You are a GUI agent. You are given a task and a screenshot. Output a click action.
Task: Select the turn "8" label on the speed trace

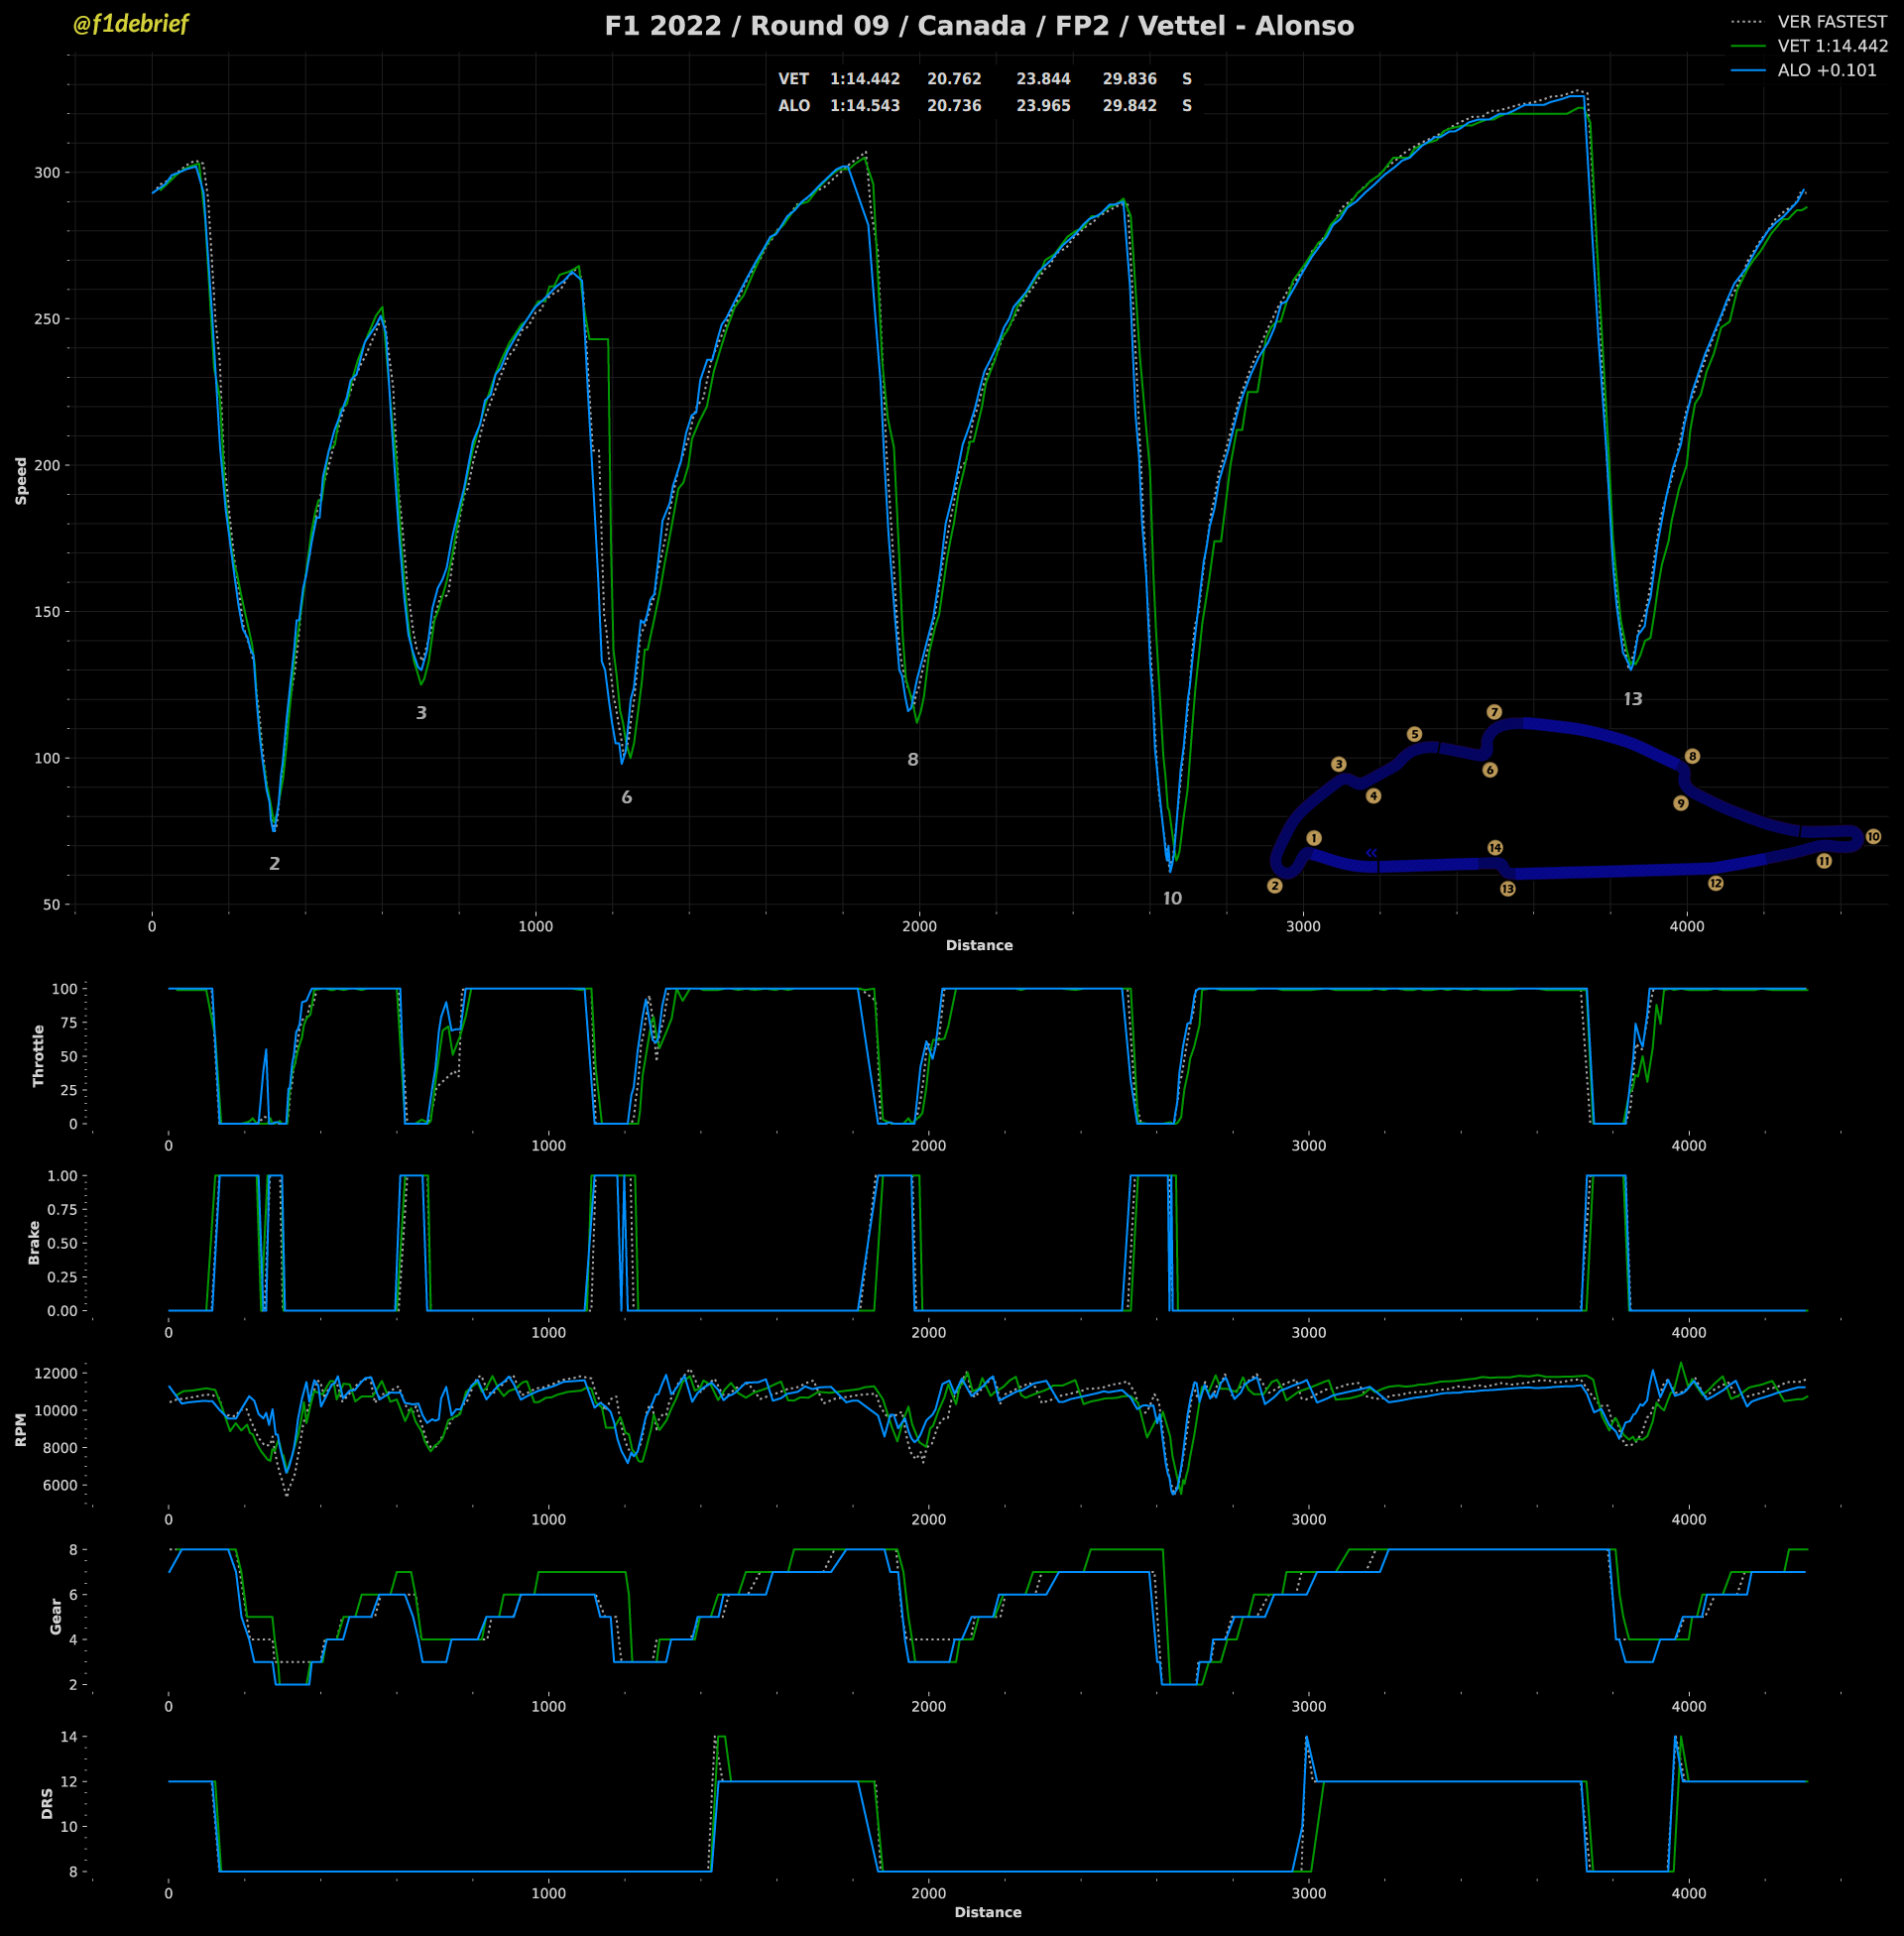click(x=913, y=760)
